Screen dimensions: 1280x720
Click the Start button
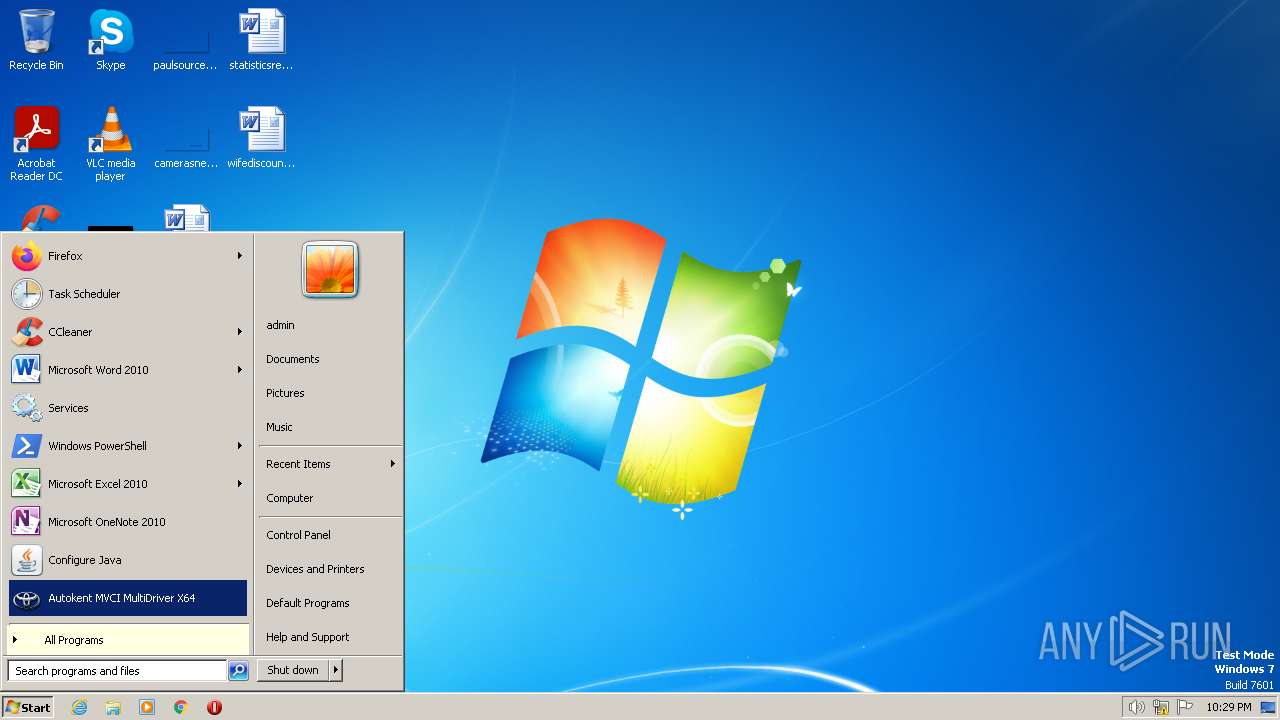(x=28, y=707)
